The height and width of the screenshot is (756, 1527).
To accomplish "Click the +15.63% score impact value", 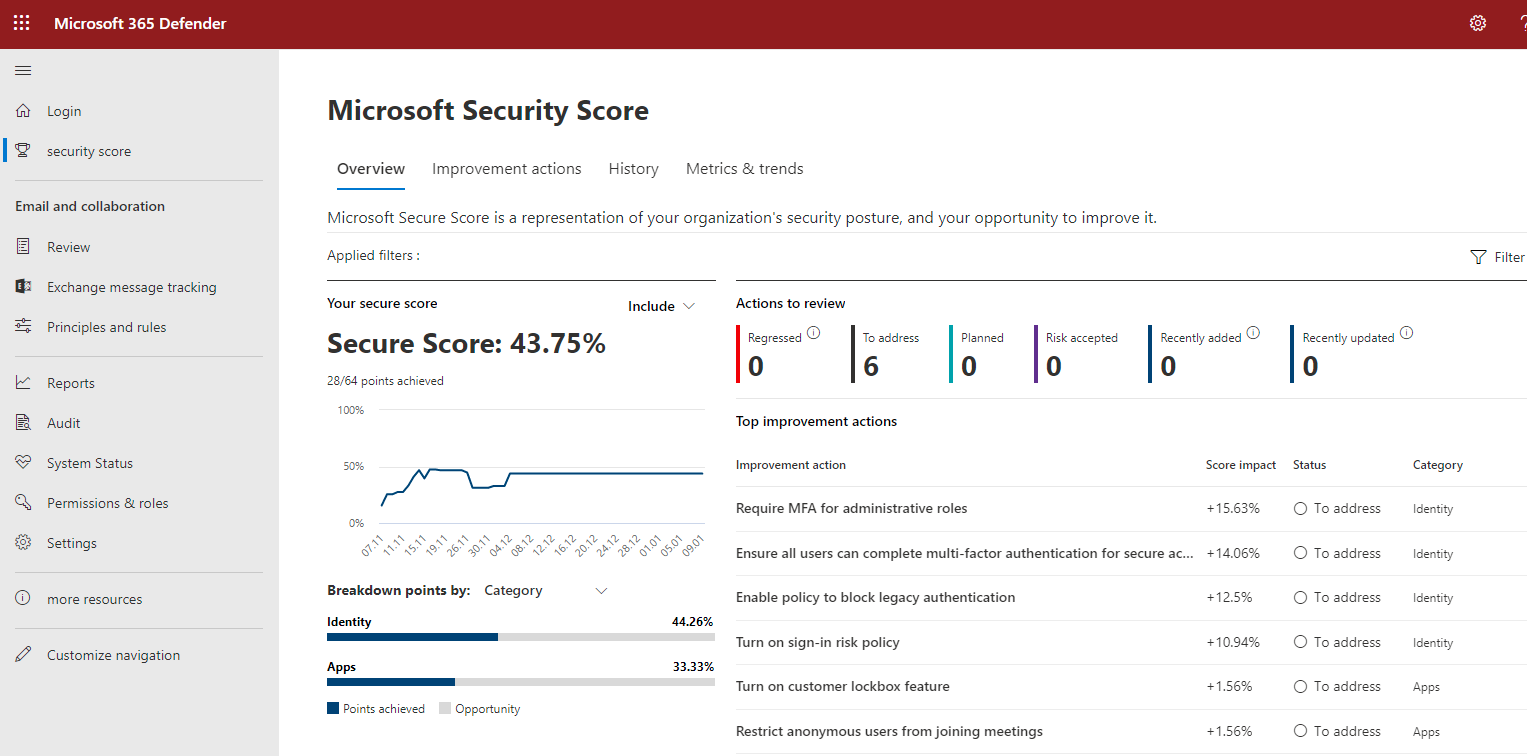I will tap(1233, 508).
